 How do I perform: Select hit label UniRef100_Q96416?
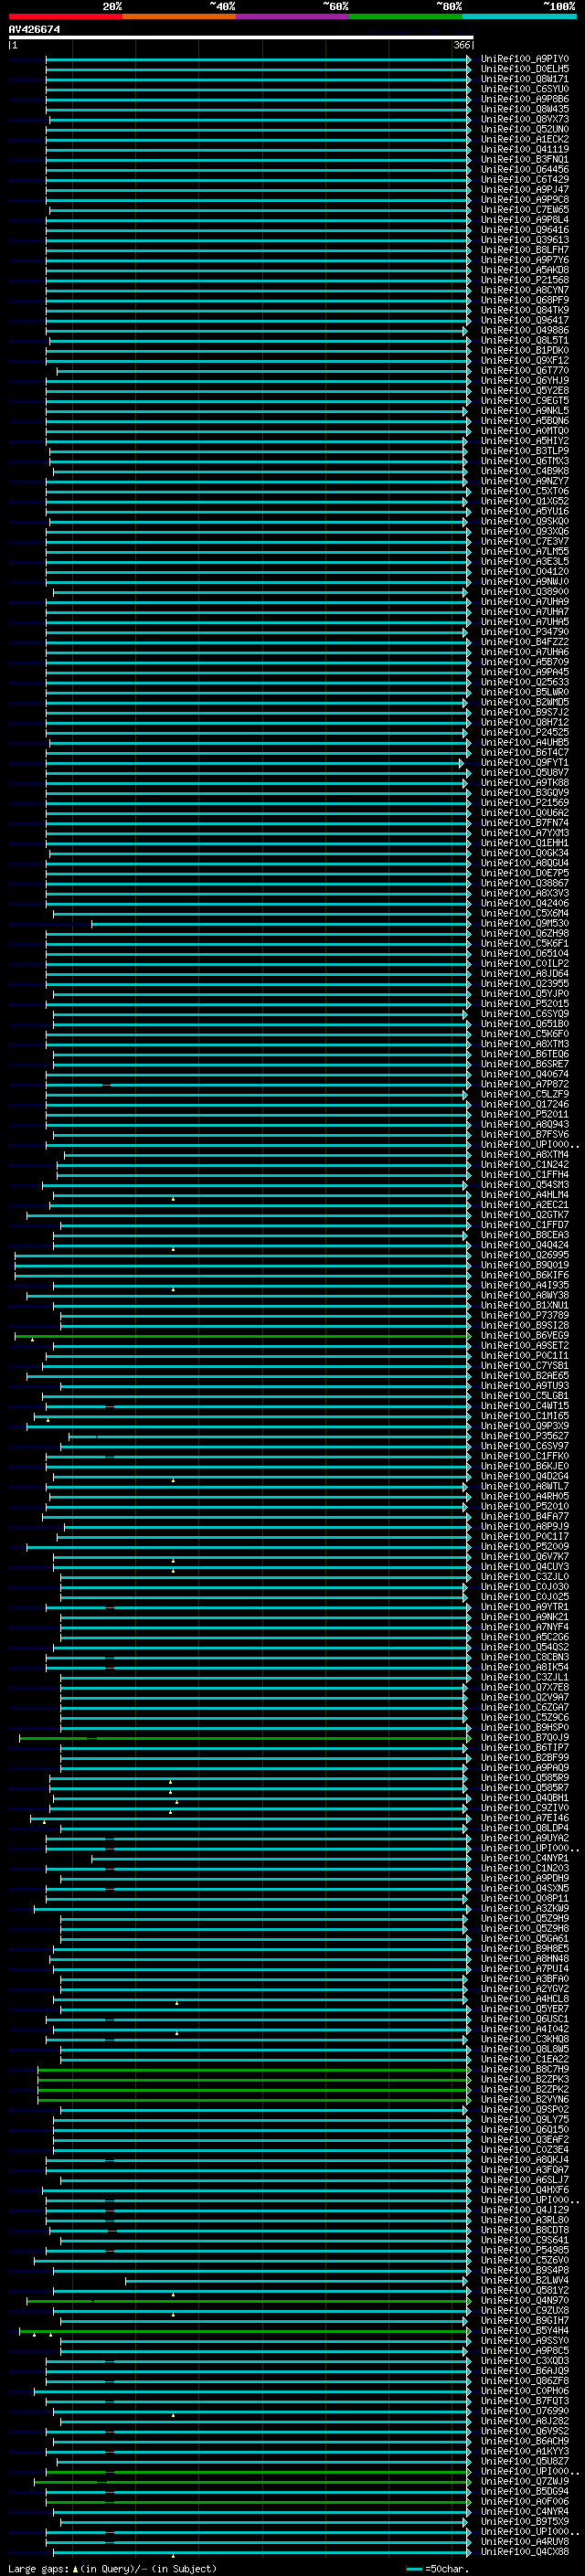click(525, 230)
